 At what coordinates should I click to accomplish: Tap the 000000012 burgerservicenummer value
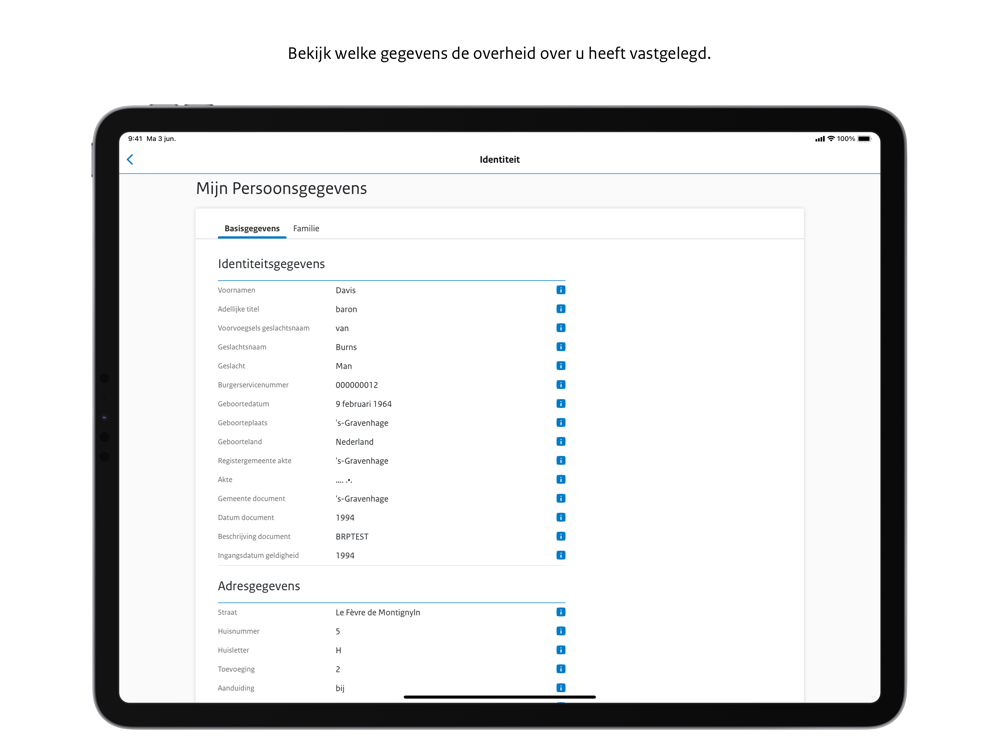(x=357, y=385)
